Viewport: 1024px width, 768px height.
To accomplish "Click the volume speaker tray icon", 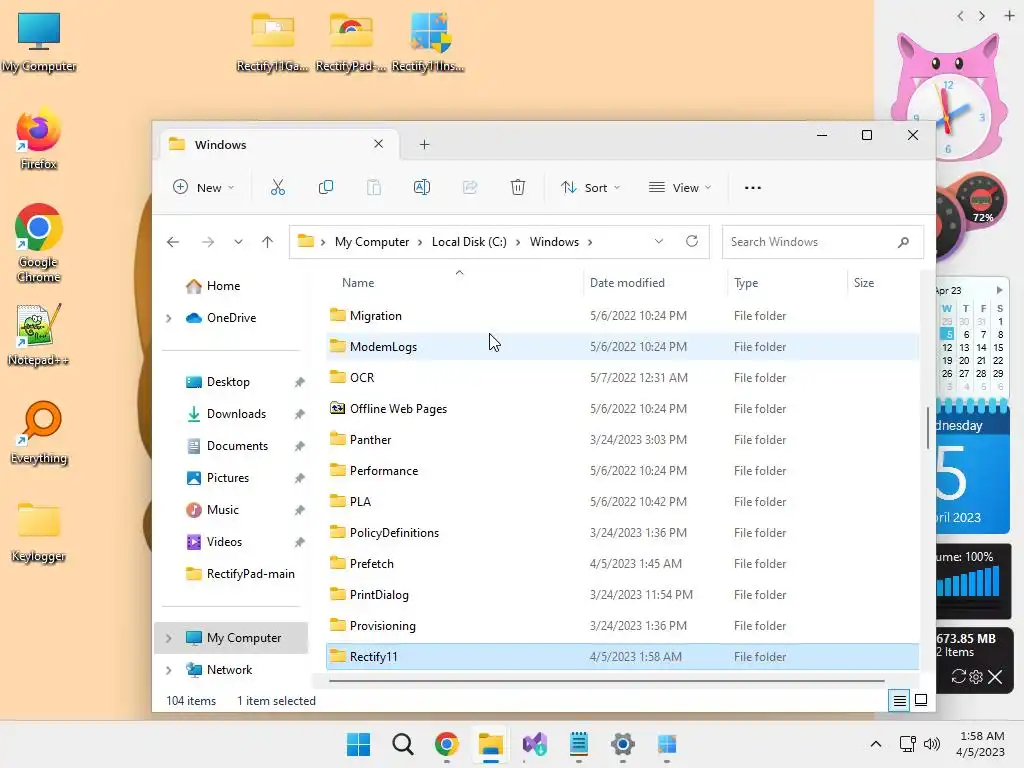I will tap(932, 744).
